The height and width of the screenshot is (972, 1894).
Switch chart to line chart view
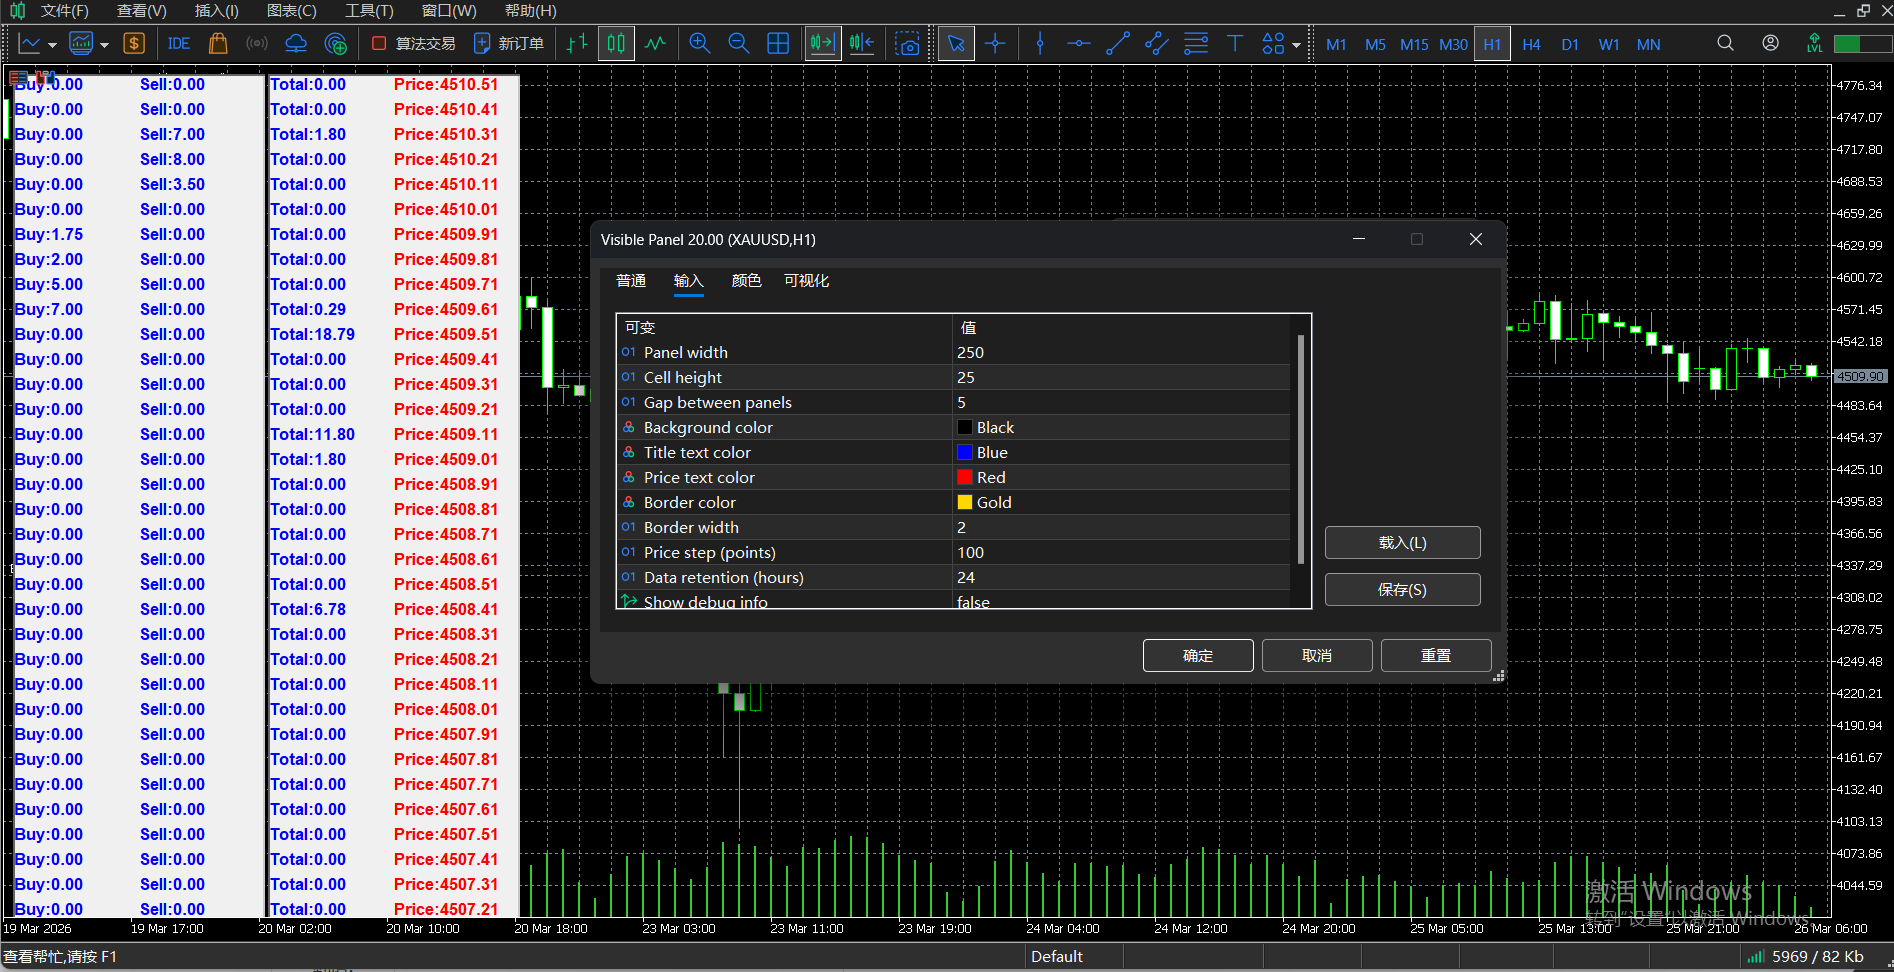(655, 44)
